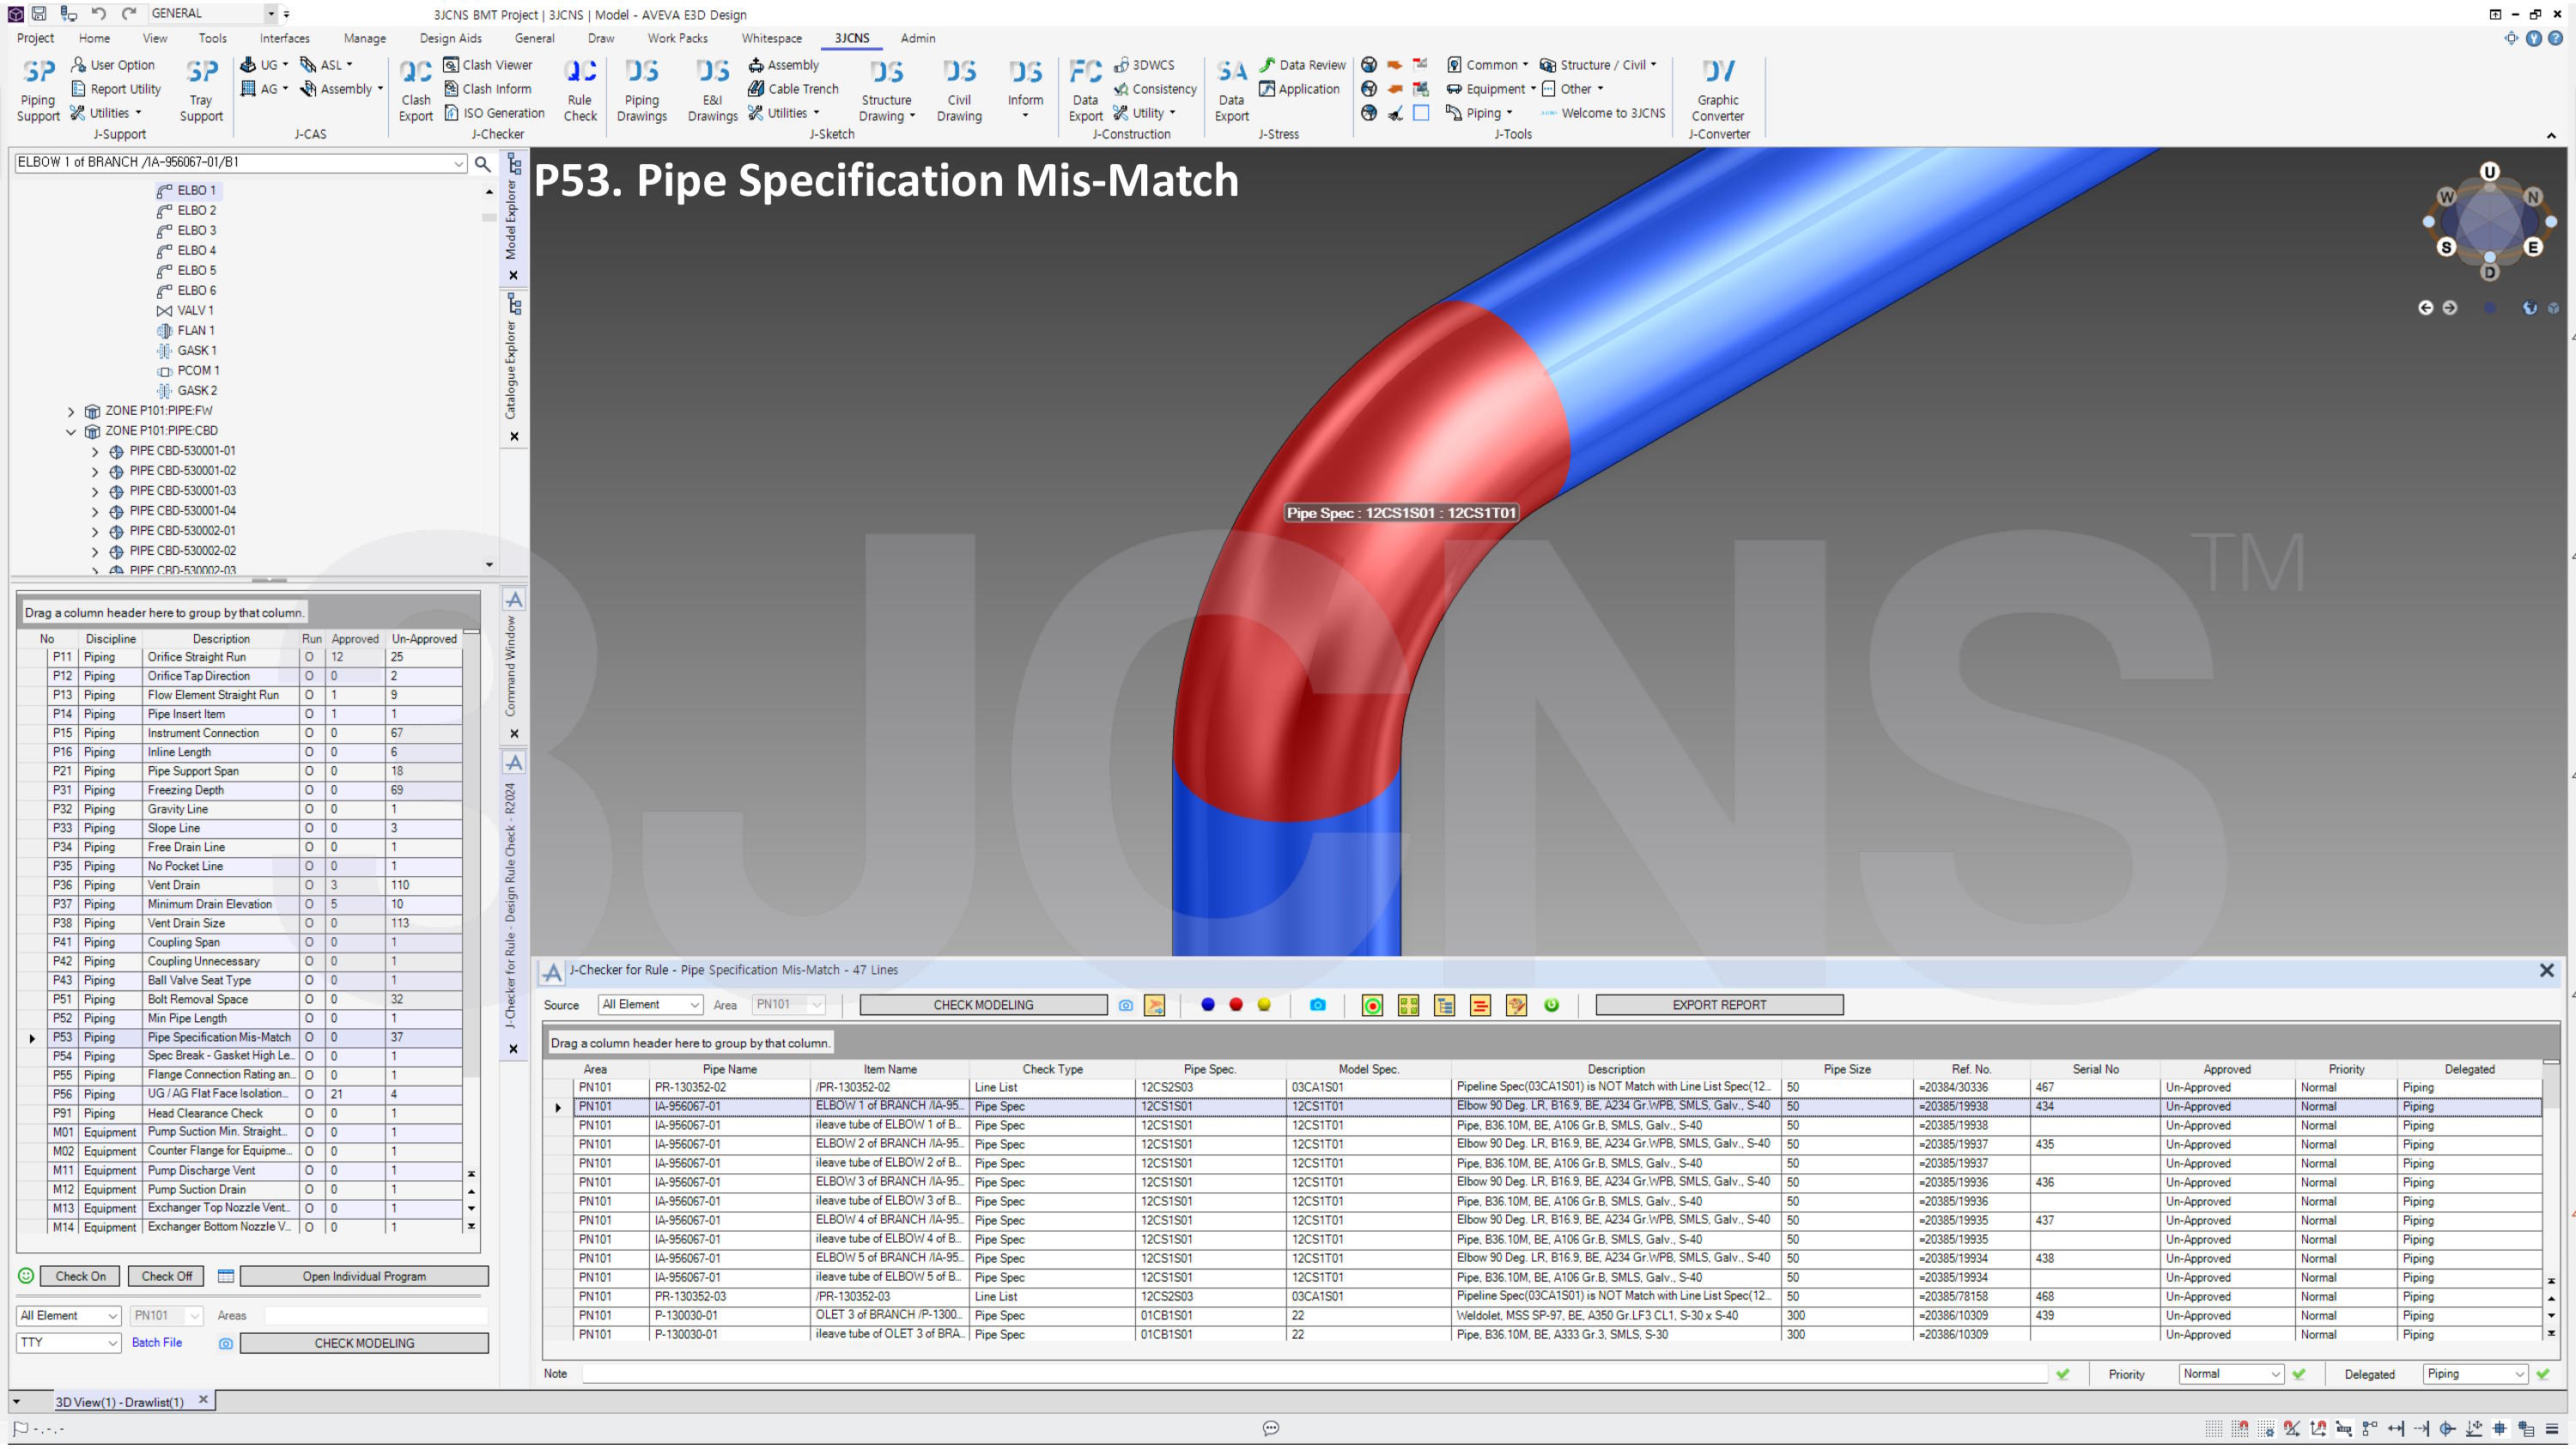Open E&I Drawings tool
Screen dimensions: 2576x1449
[712, 90]
